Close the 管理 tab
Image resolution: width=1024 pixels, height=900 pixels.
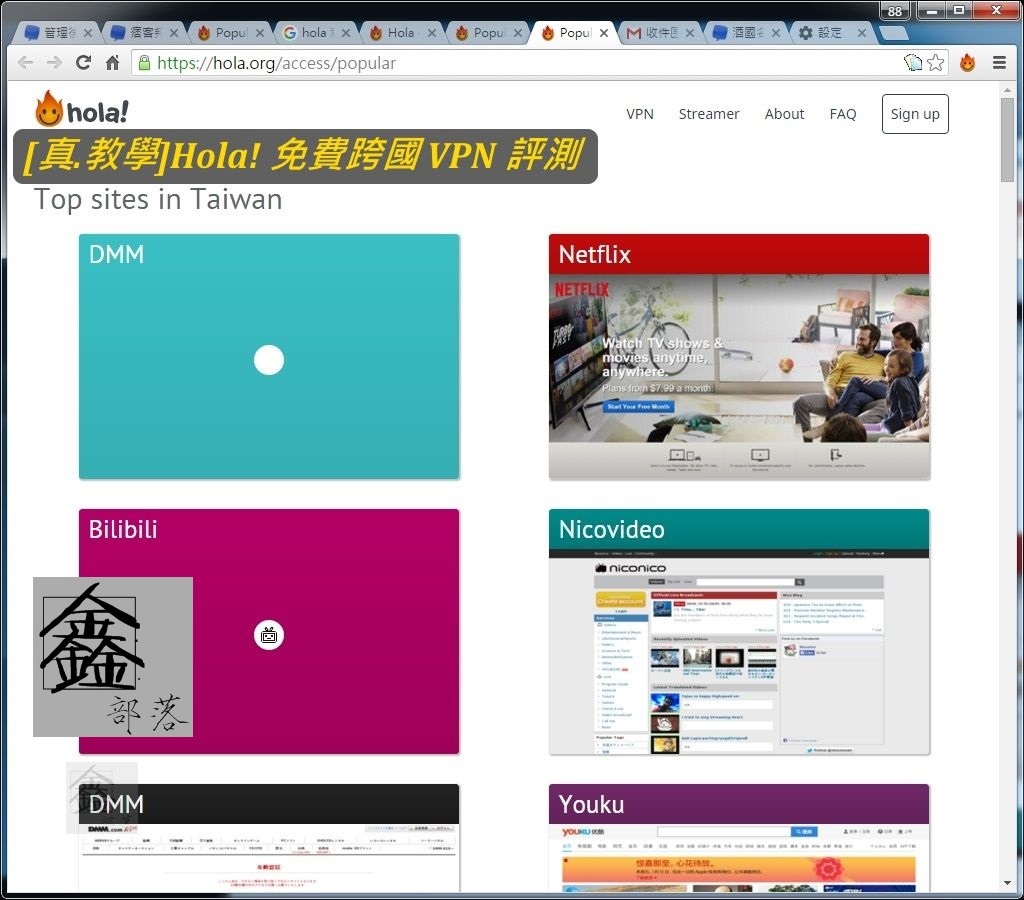[x=88, y=33]
